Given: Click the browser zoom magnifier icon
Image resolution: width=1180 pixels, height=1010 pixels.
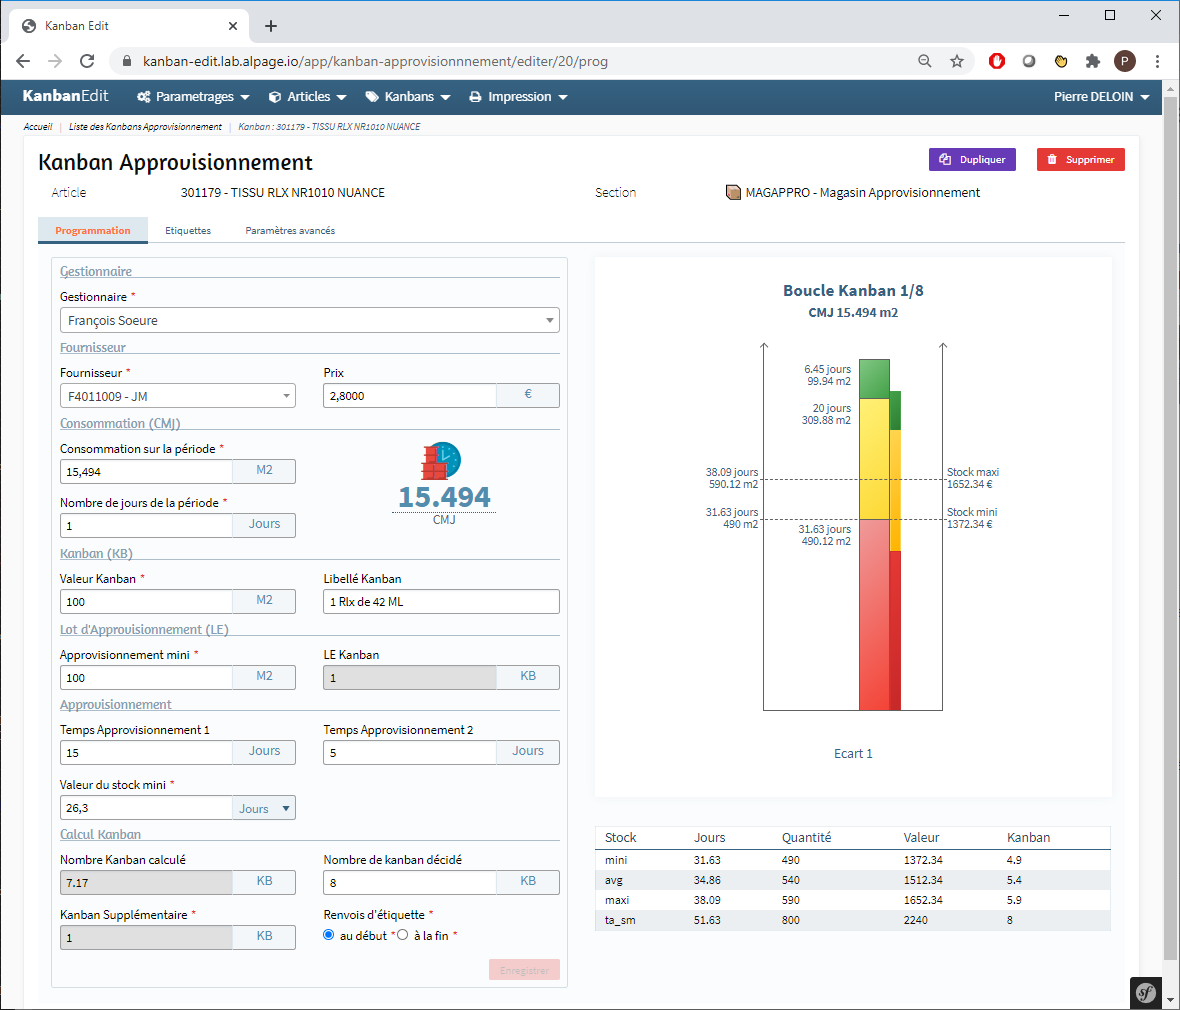Looking at the screenshot, I should click(x=925, y=61).
